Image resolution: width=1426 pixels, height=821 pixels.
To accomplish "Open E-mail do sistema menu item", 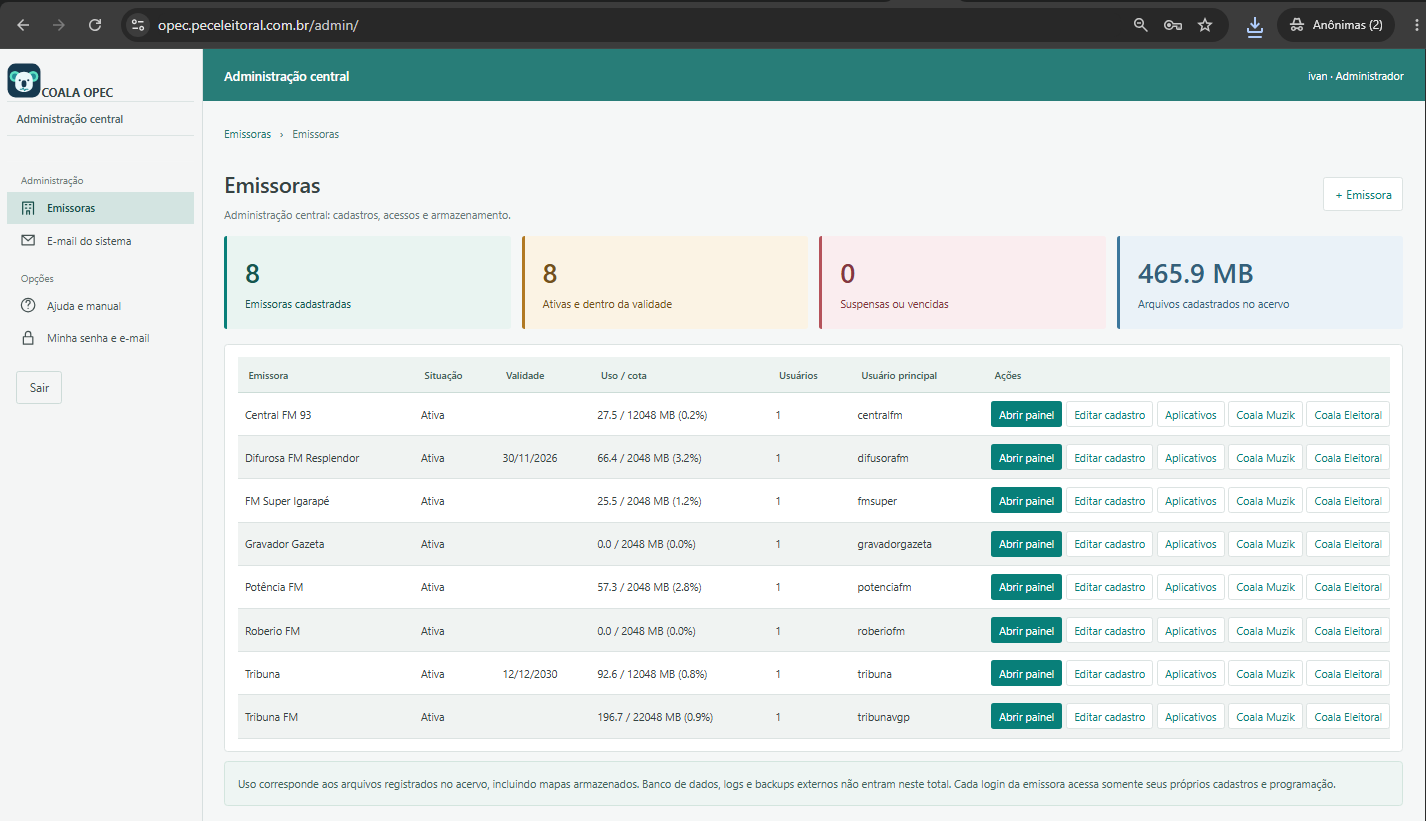I will [100, 241].
